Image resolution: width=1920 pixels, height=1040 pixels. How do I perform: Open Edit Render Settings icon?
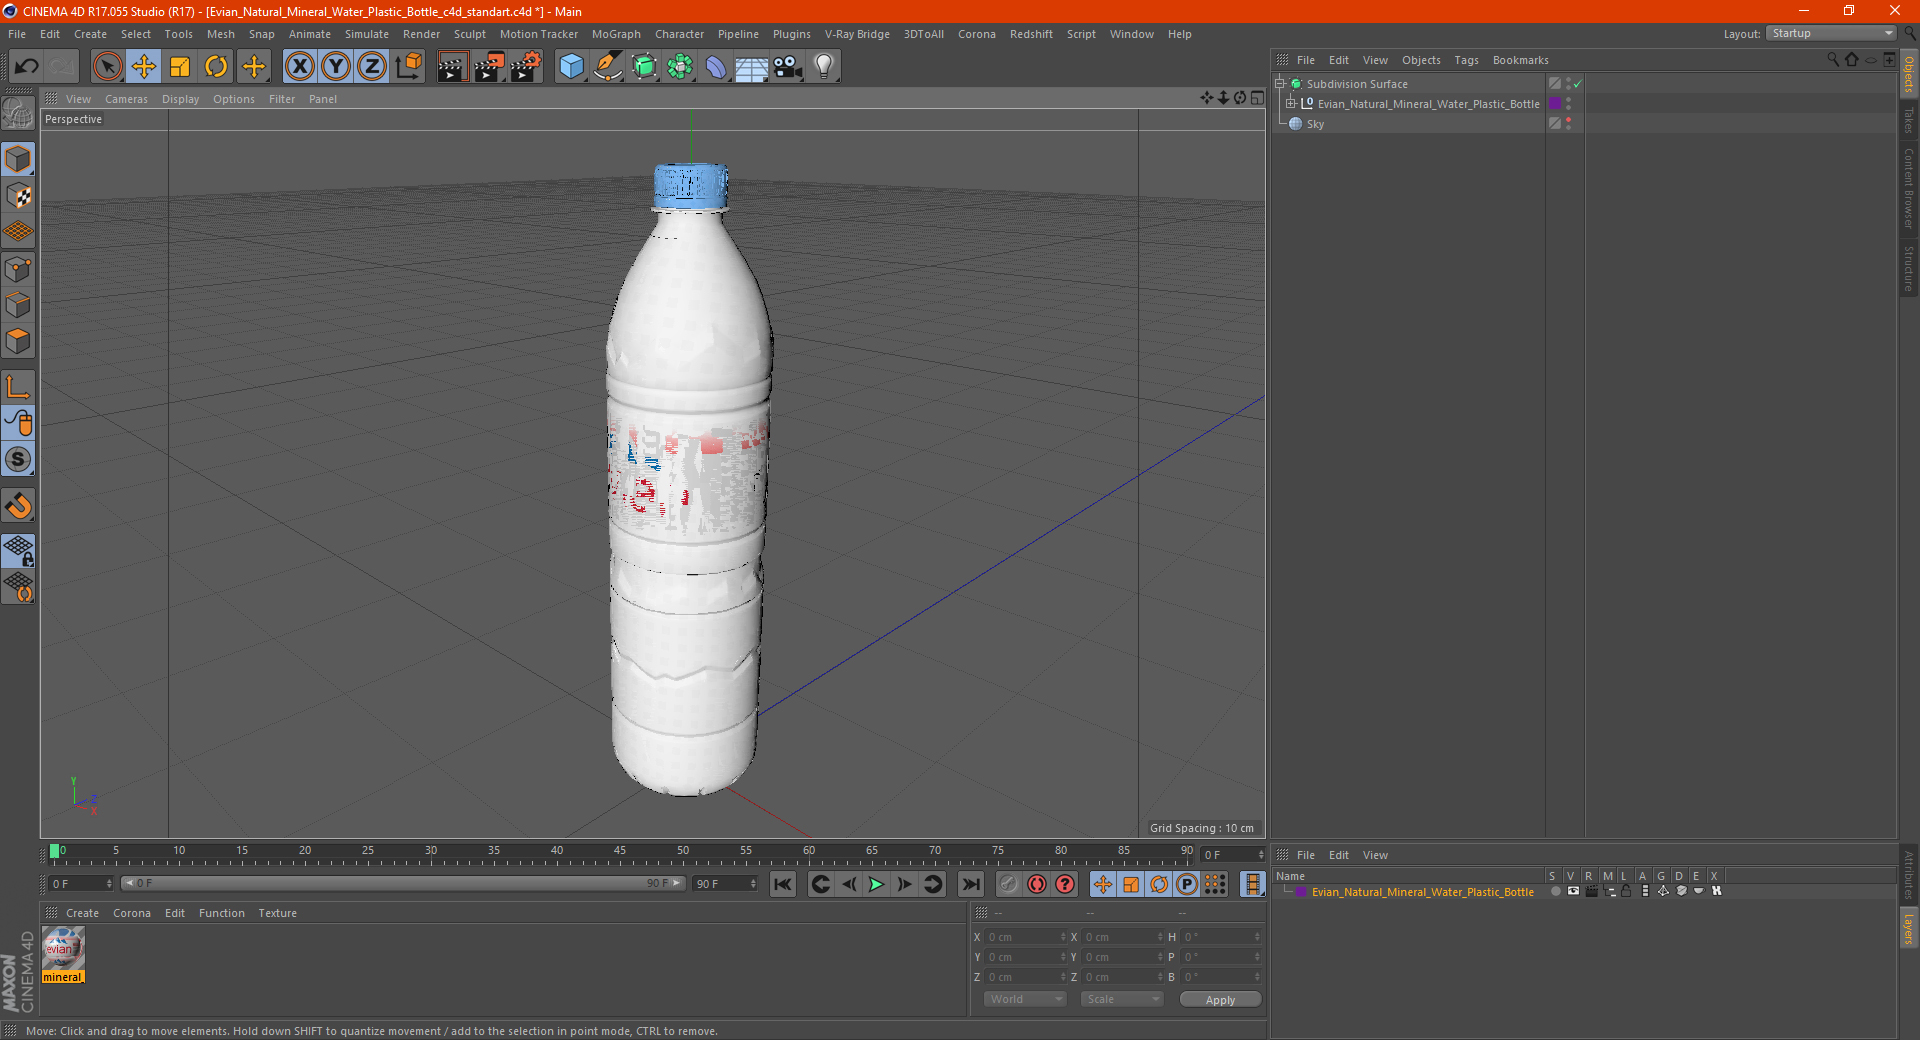coord(526,67)
